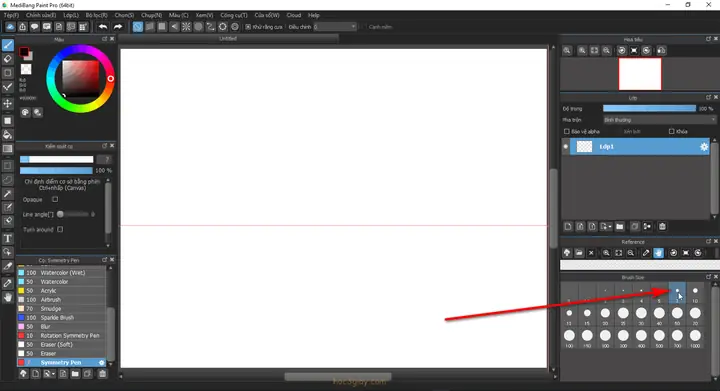Toggle the Turn around checkbox

click(x=60, y=229)
